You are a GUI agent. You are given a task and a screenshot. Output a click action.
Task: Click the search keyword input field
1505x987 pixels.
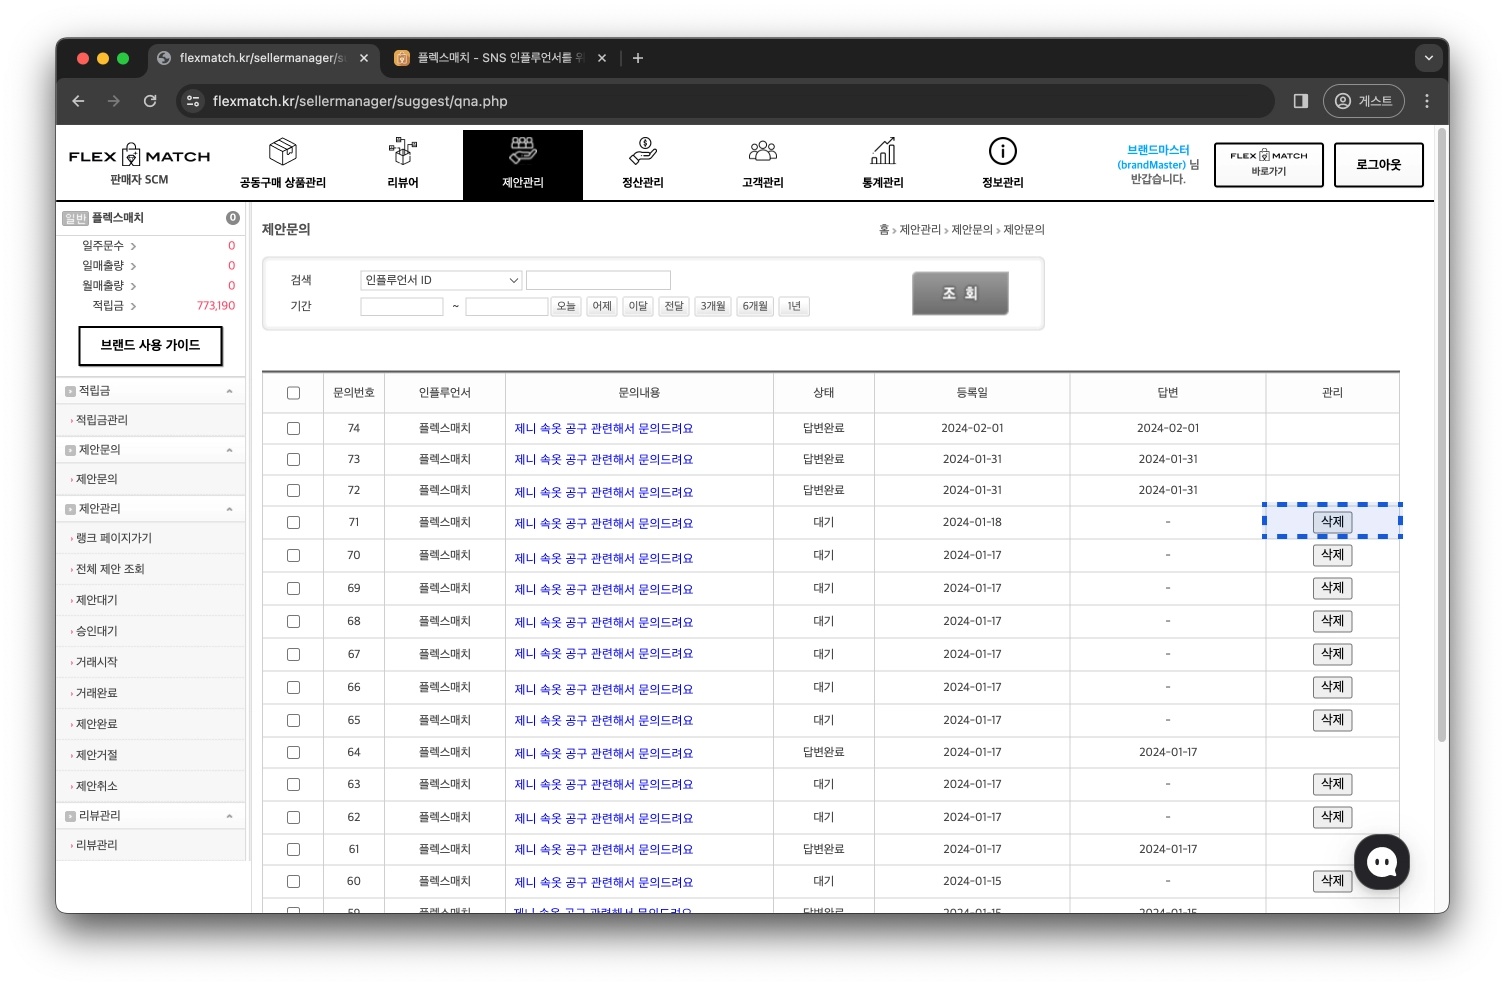pyautogui.click(x=598, y=280)
